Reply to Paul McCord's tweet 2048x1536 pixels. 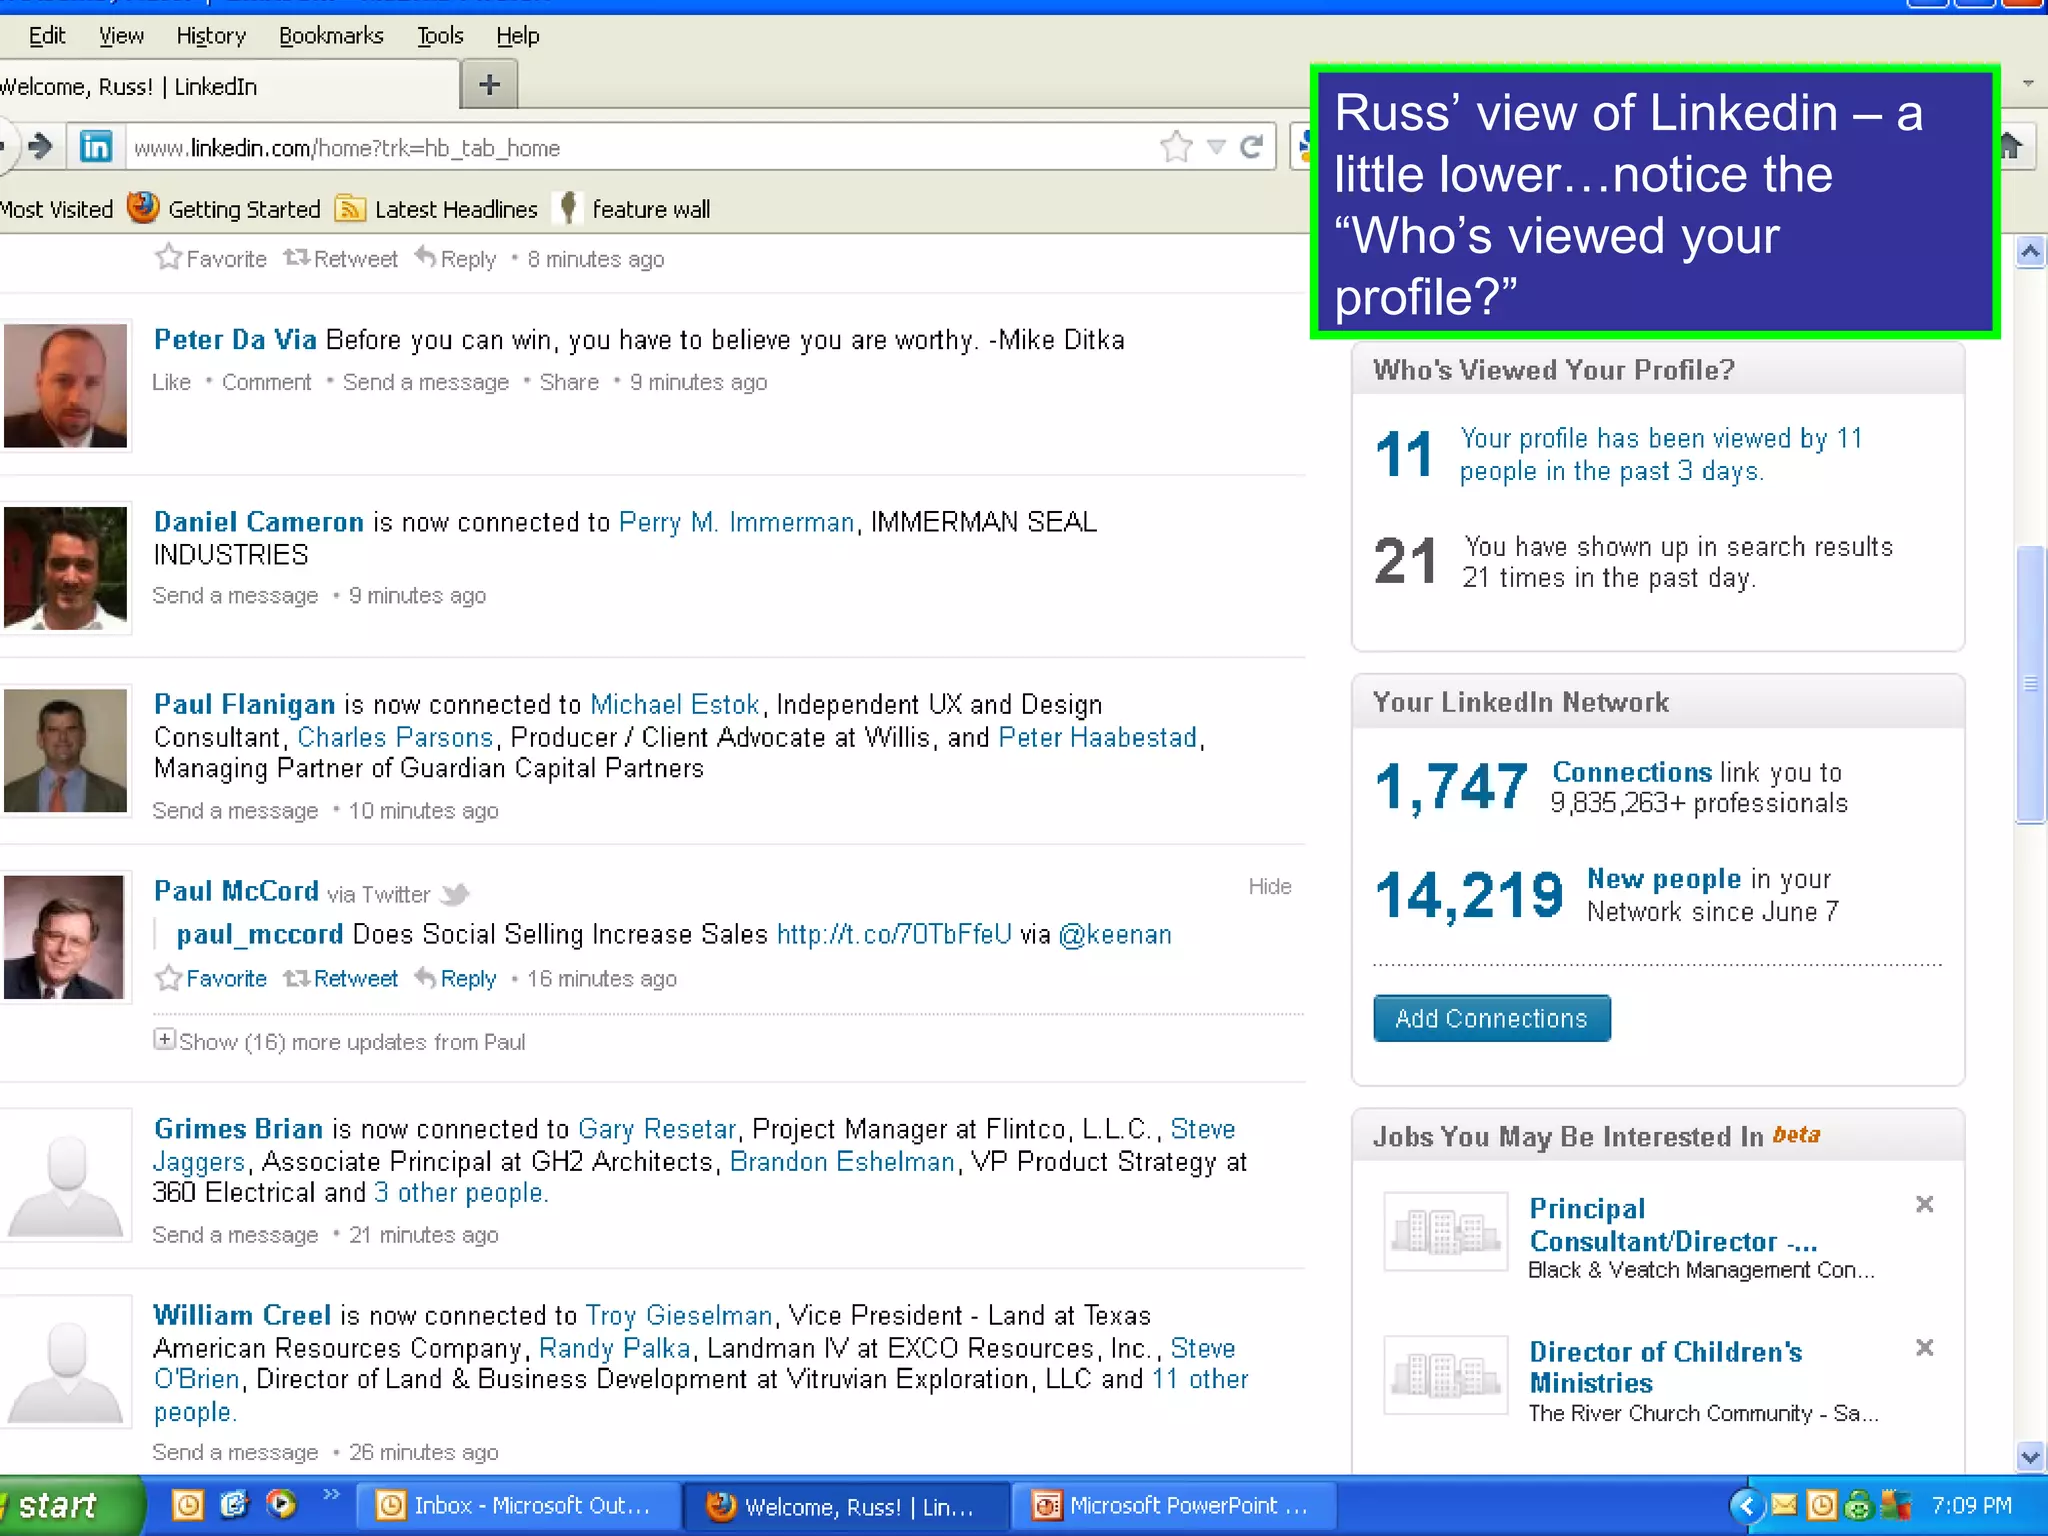click(x=455, y=978)
